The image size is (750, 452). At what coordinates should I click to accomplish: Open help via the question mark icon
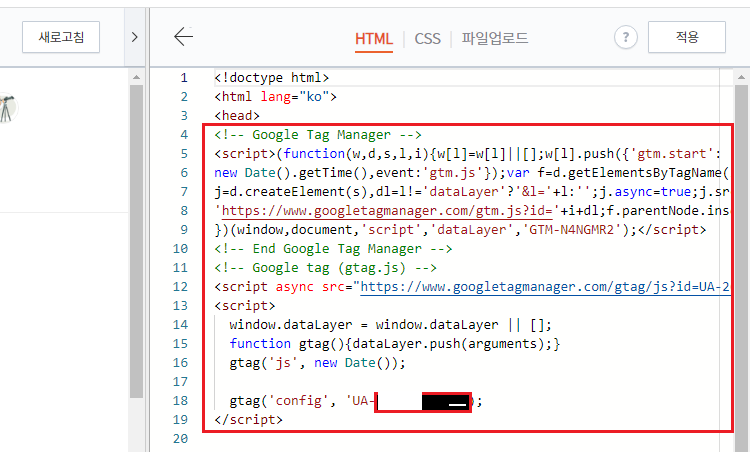click(x=626, y=37)
